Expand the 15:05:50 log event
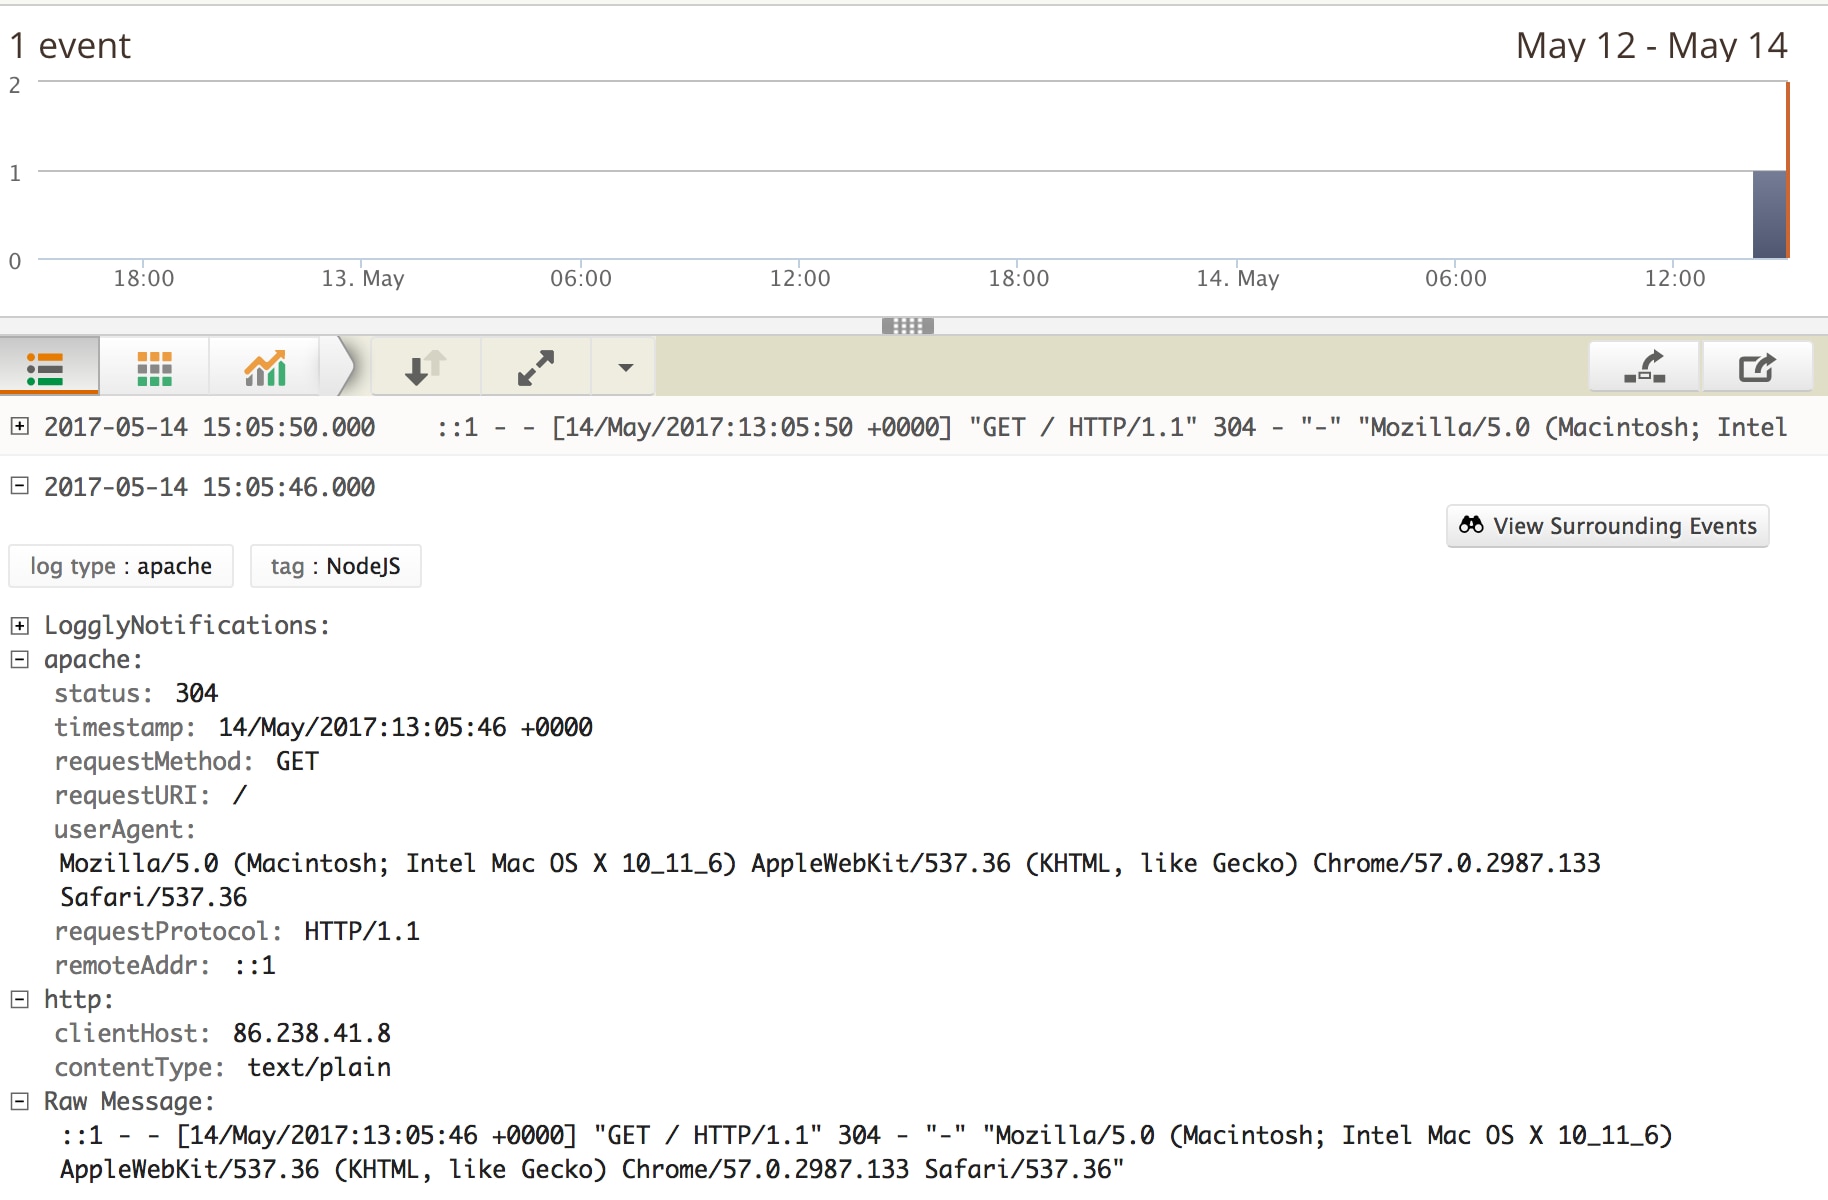 coord(19,426)
